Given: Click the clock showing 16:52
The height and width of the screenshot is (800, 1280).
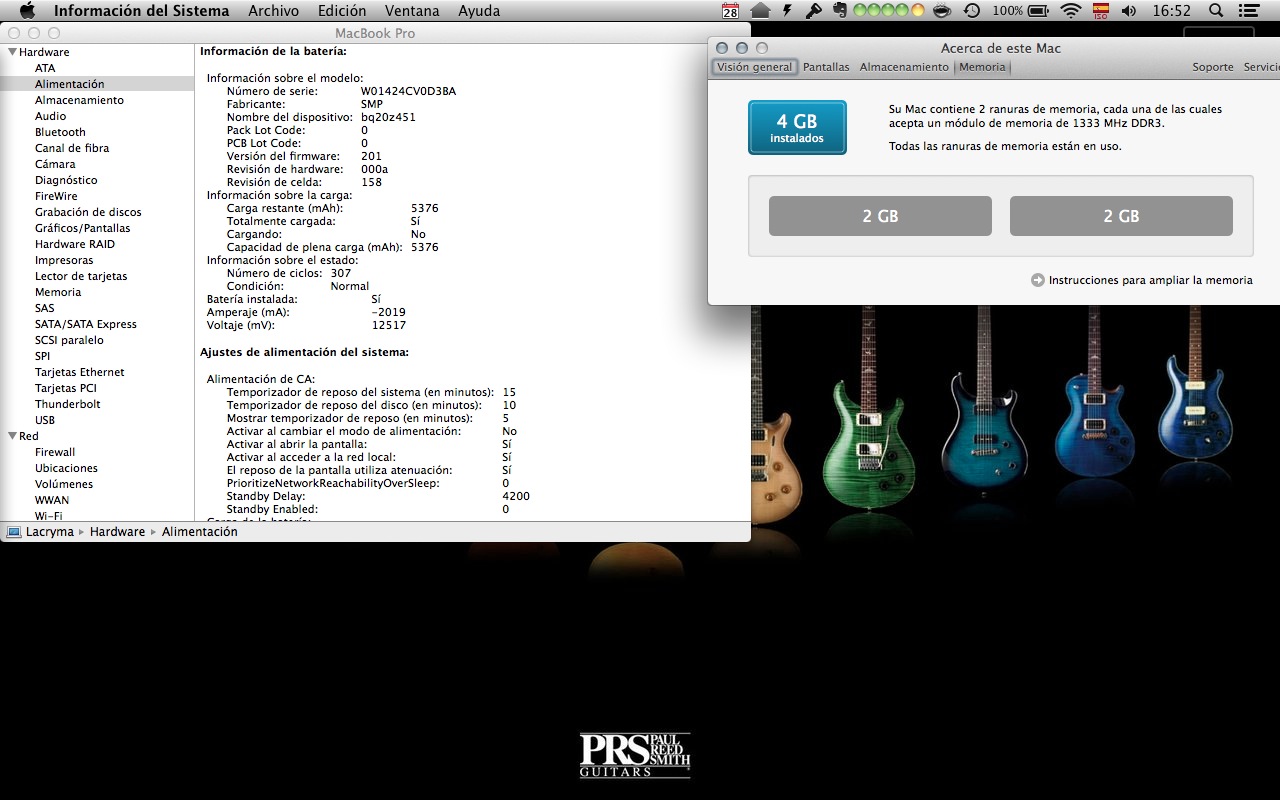Looking at the screenshot, I should point(1171,11).
